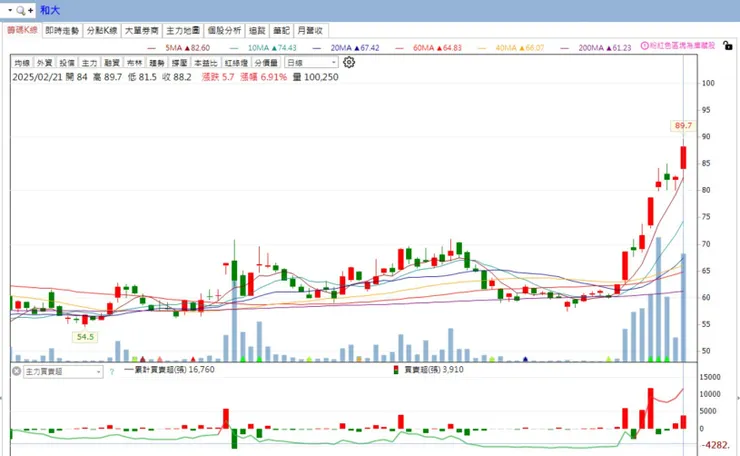Image resolution: width=740 pixels, height=456 pixels.
Task: Close the 主力買賣超 indicator panel
Action: [x=16, y=372]
